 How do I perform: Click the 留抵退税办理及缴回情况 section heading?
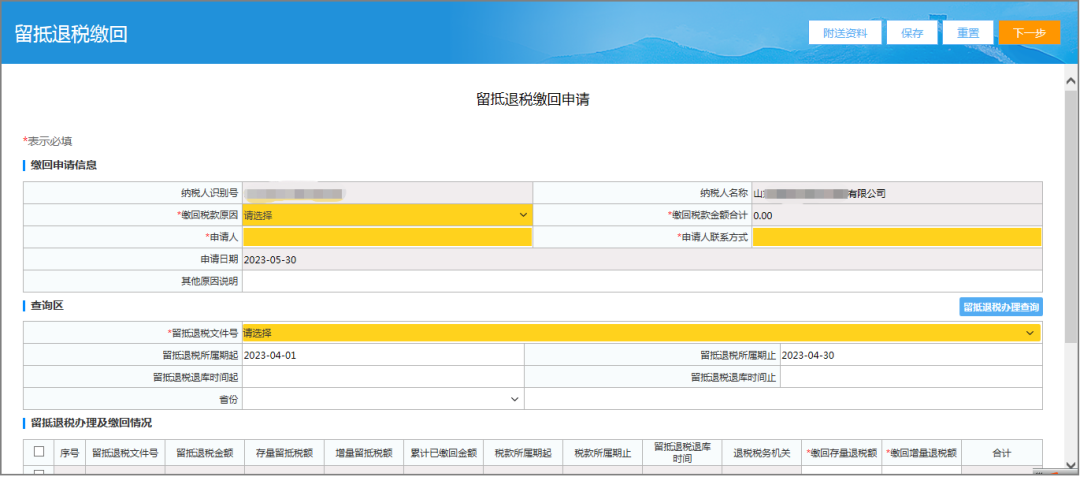point(91,423)
